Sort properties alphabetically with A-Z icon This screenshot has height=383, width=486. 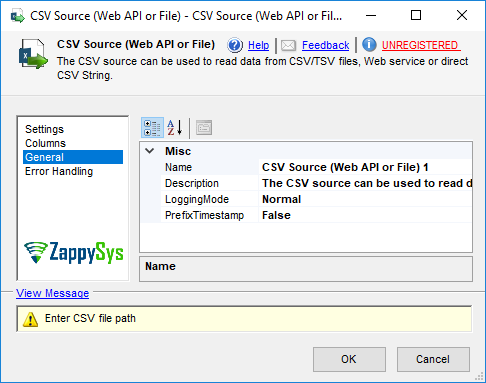coord(175,128)
